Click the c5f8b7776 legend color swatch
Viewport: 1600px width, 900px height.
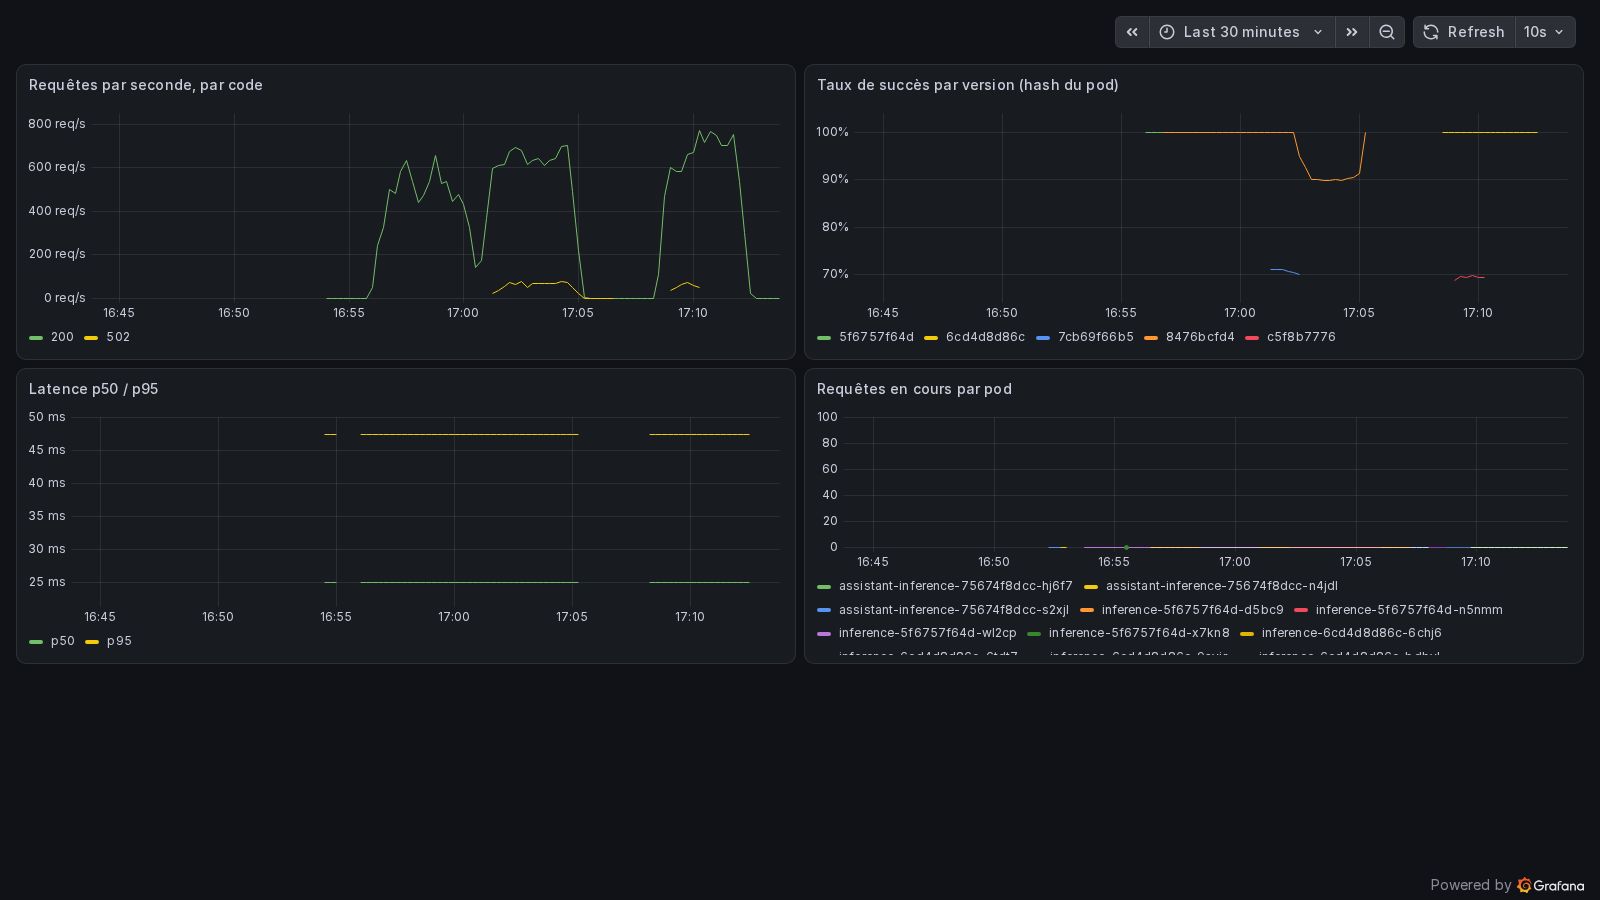1252,338
